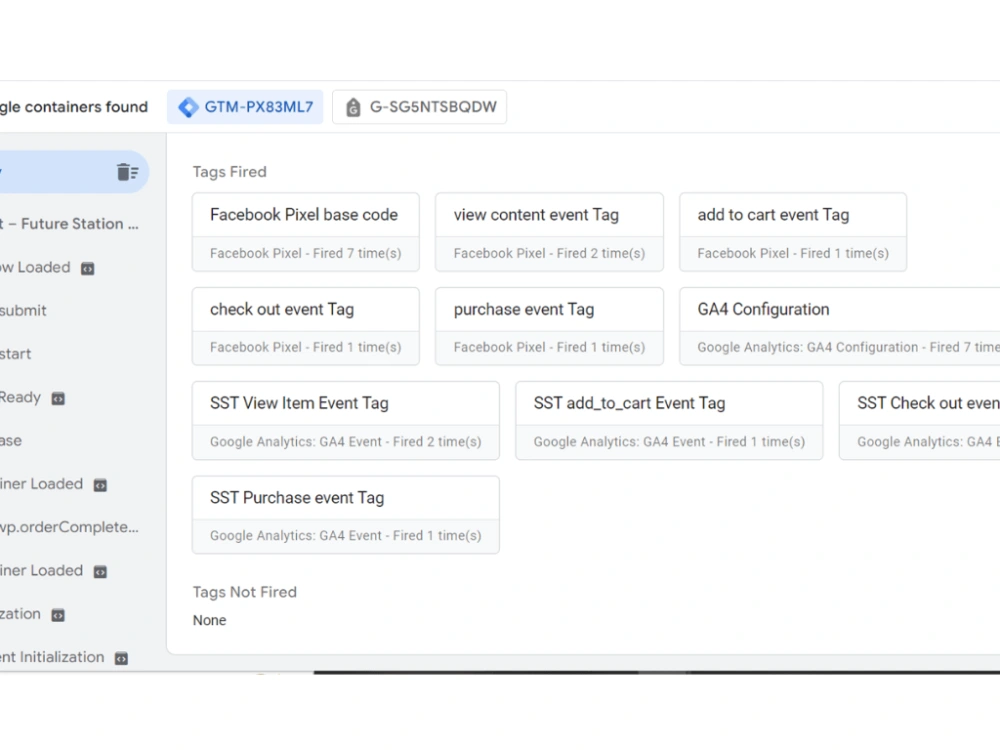Click the code badge beside Consent Initialization
This screenshot has width=1000, height=750.
tap(121, 658)
